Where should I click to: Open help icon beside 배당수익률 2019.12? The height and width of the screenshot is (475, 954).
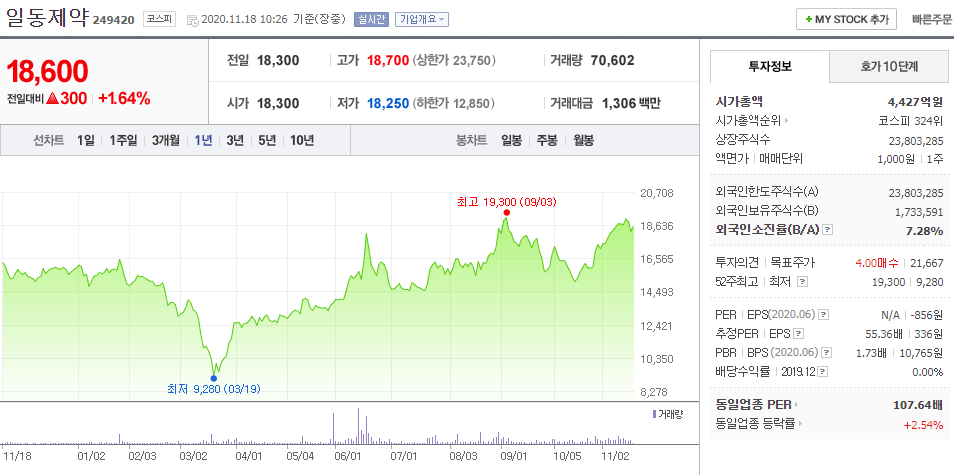click(x=823, y=372)
